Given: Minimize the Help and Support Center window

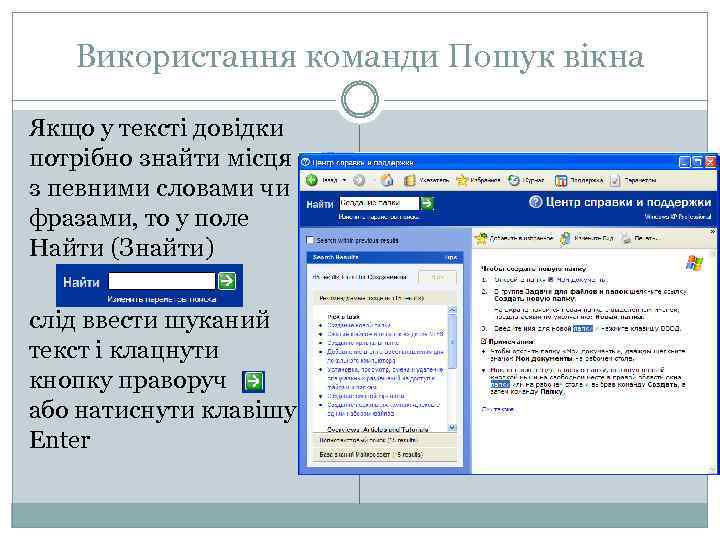Looking at the screenshot, I should 684,162.
